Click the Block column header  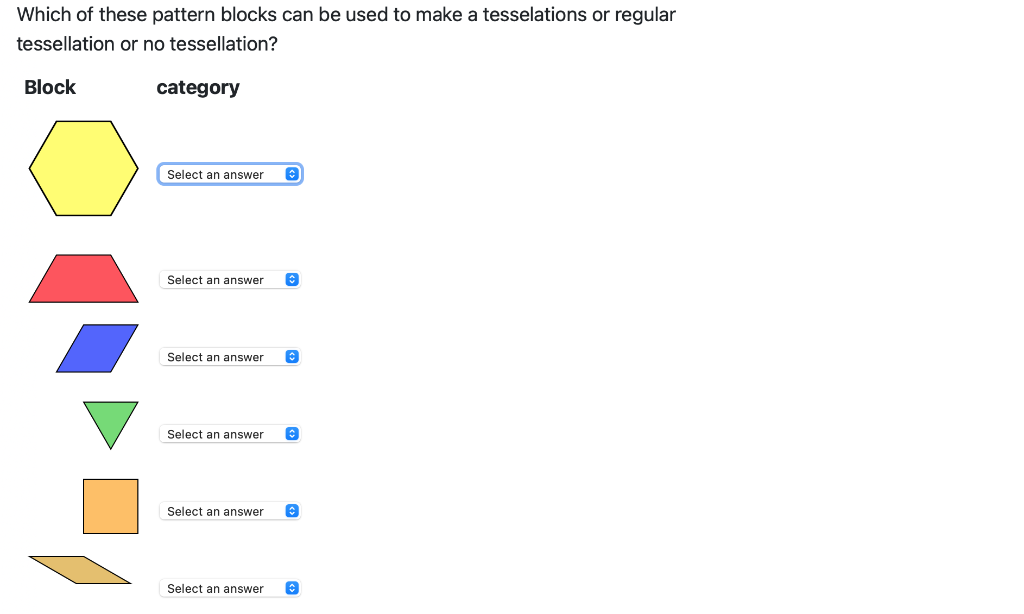click(x=50, y=87)
